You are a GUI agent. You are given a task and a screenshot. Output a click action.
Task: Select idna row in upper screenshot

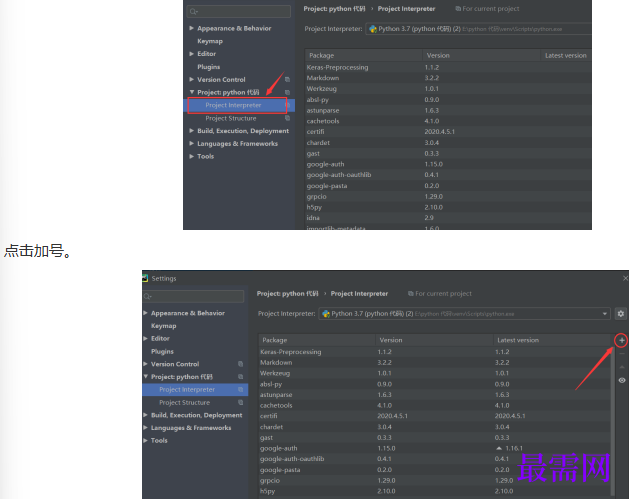[x=448, y=218]
